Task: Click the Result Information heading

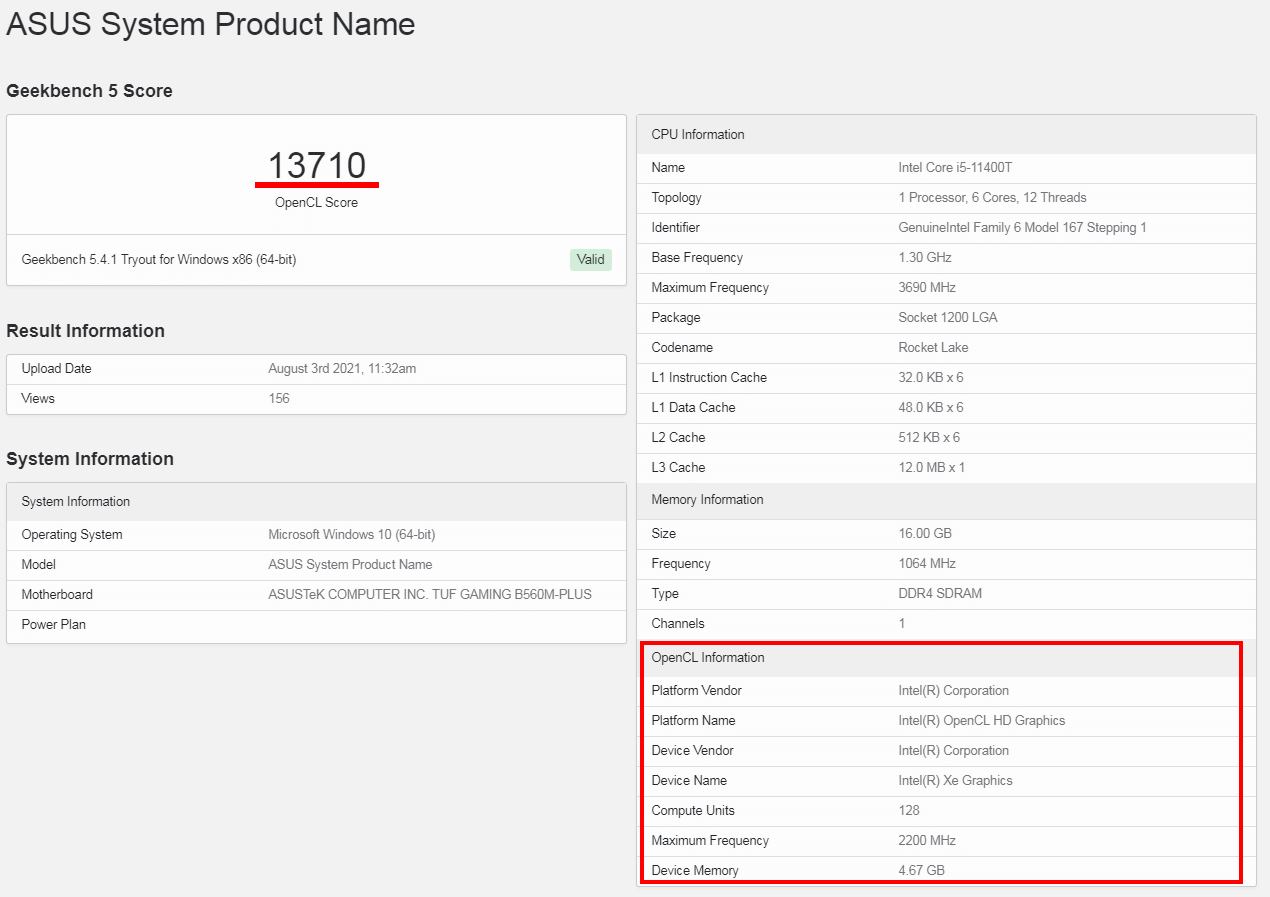Action: pos(85,331)
